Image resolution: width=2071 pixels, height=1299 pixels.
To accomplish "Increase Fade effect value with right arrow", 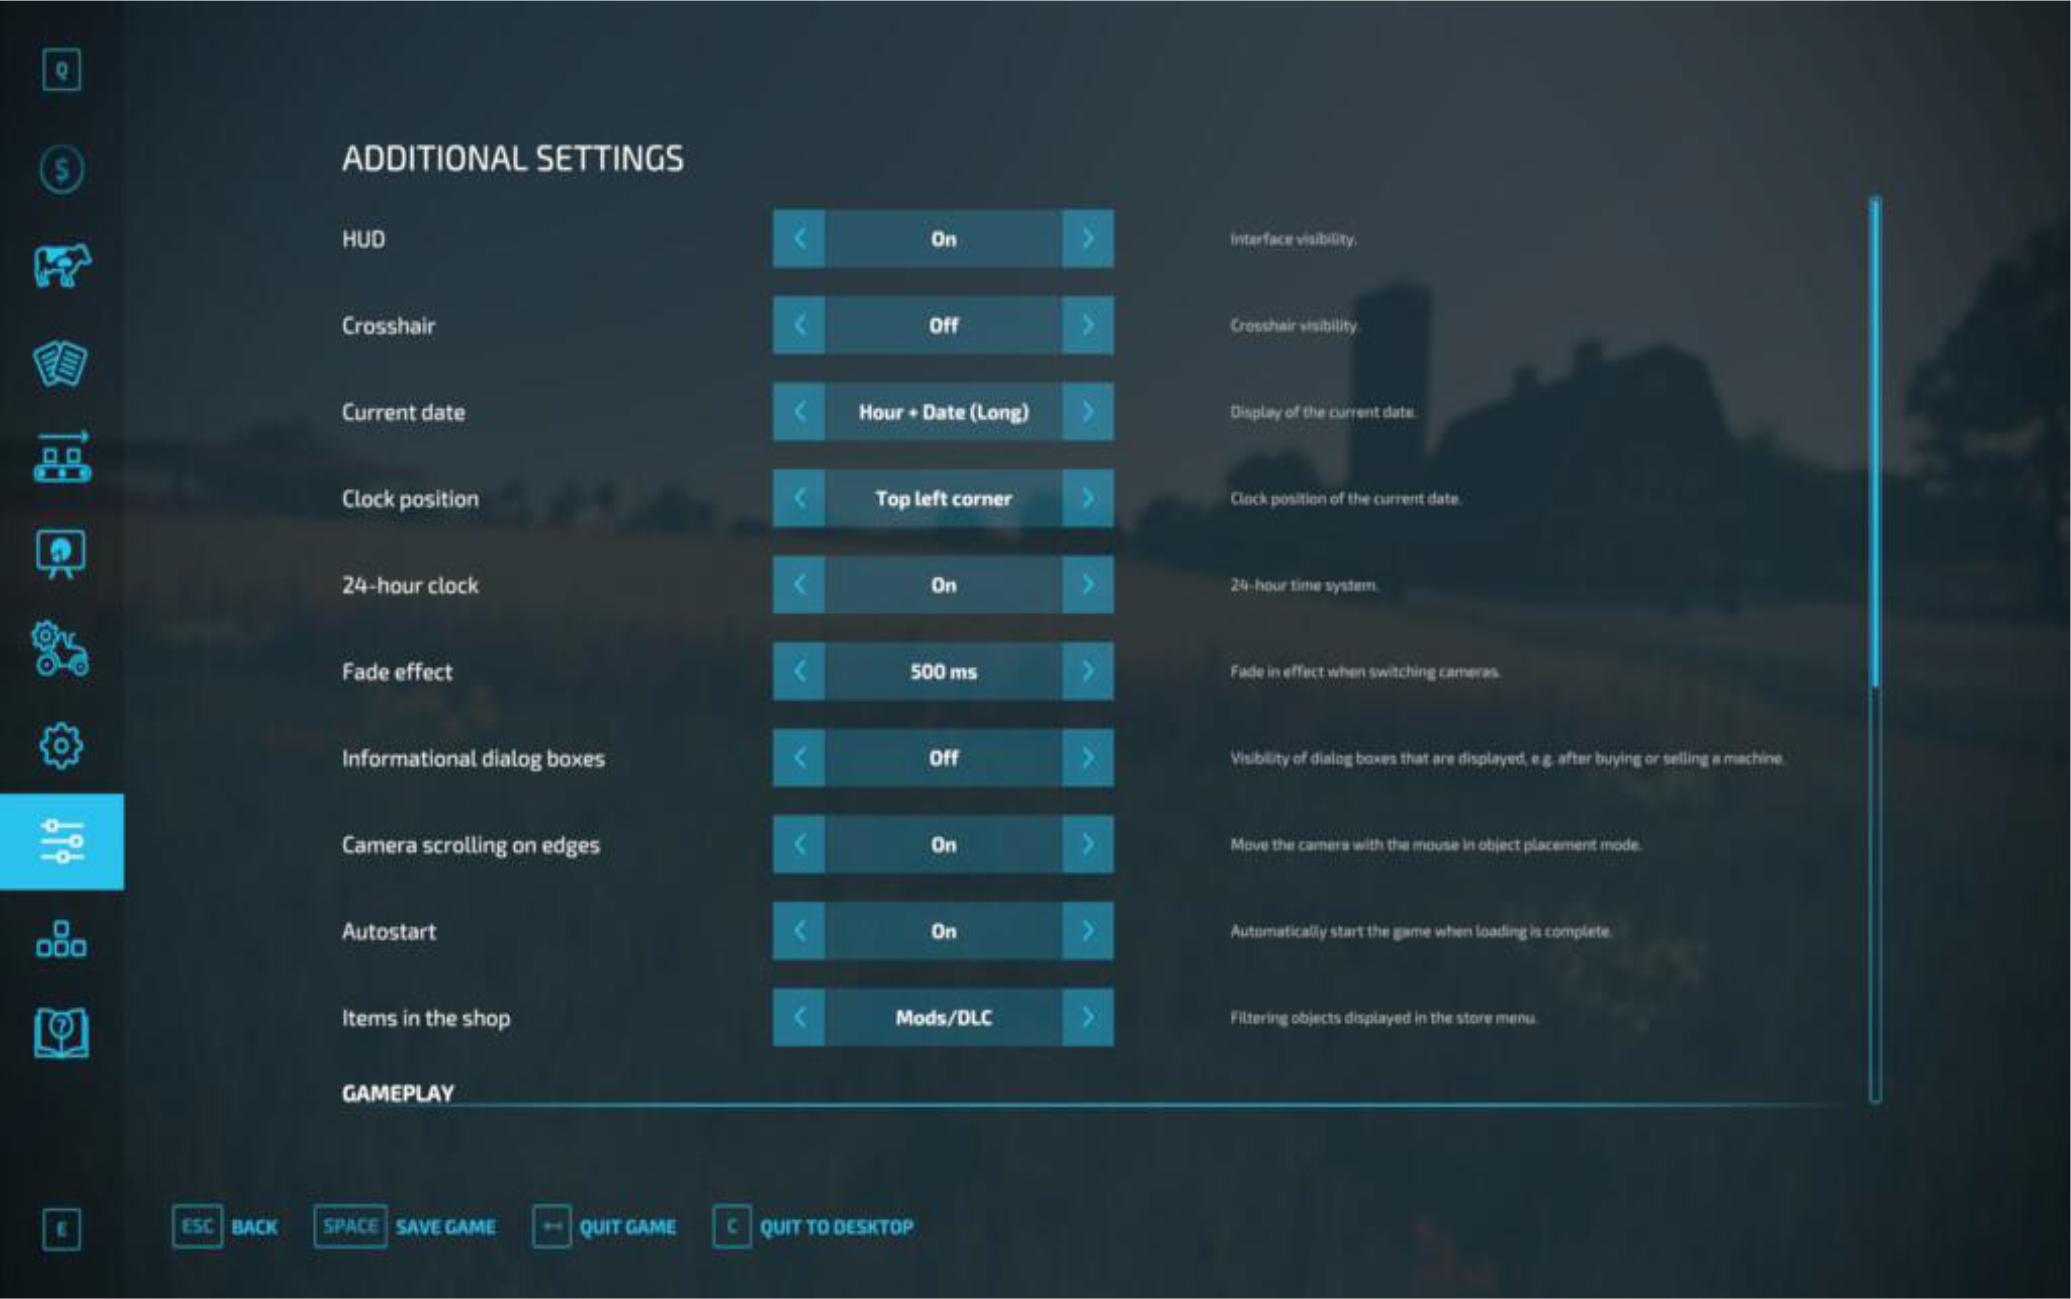I will point(1087,671).
